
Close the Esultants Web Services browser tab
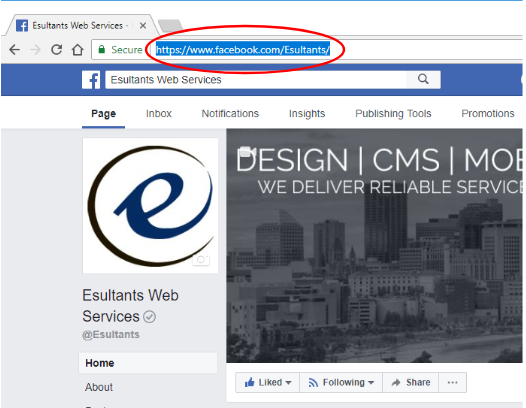pyautogui.click(x=143, y=26)
